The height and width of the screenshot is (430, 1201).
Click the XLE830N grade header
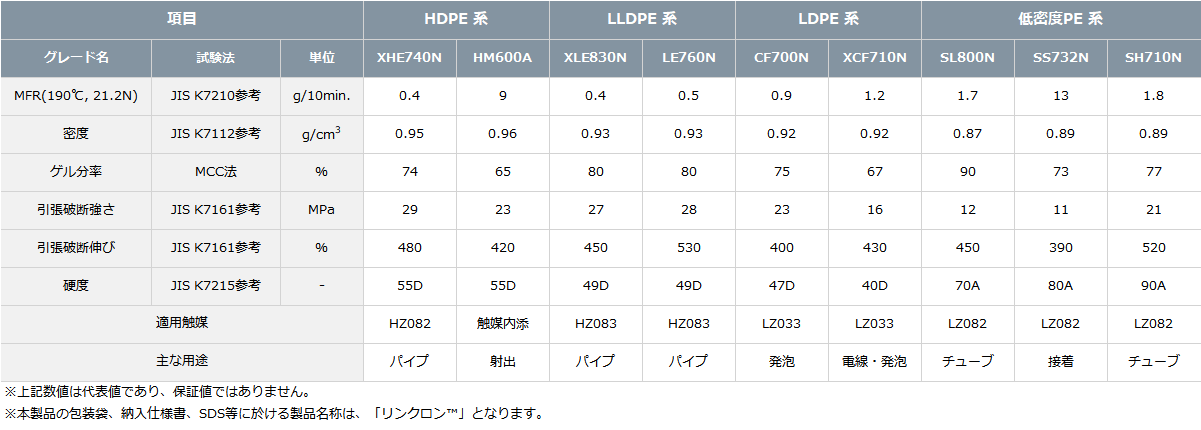[x=596, y=58]
